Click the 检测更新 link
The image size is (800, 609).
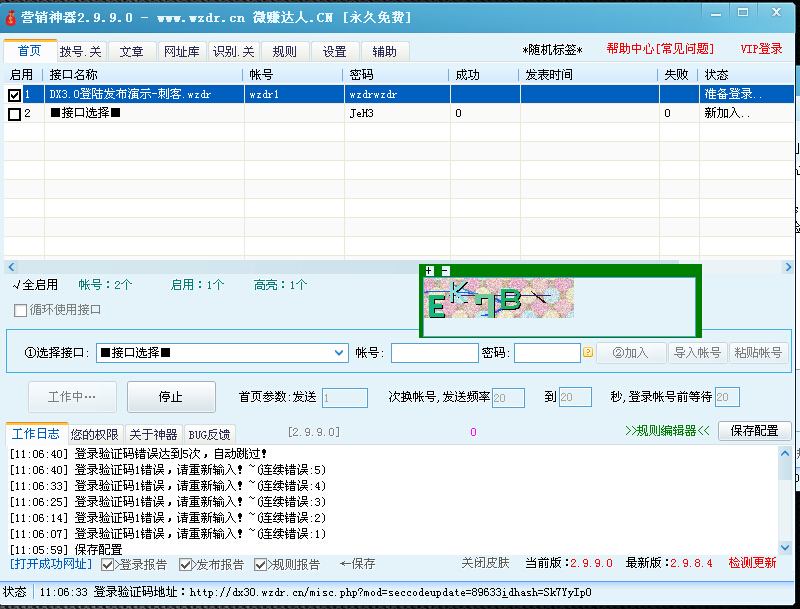pos(752,563)
